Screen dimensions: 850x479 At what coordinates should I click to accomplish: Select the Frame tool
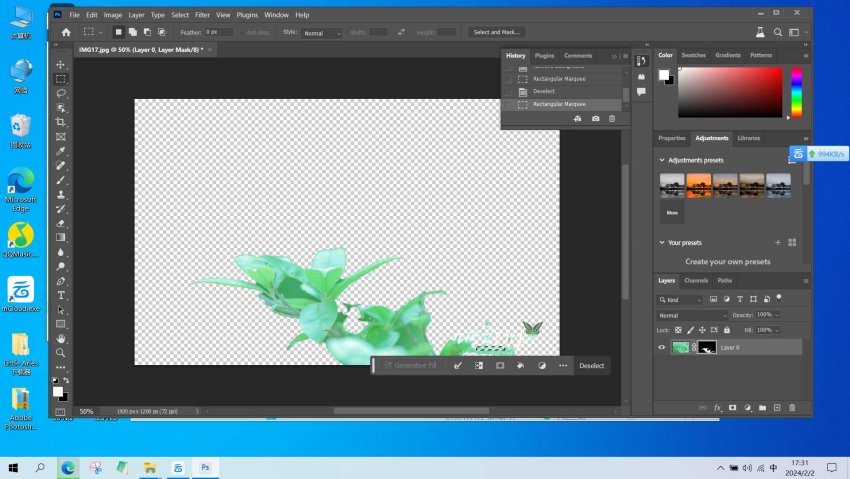coord(61,137)
